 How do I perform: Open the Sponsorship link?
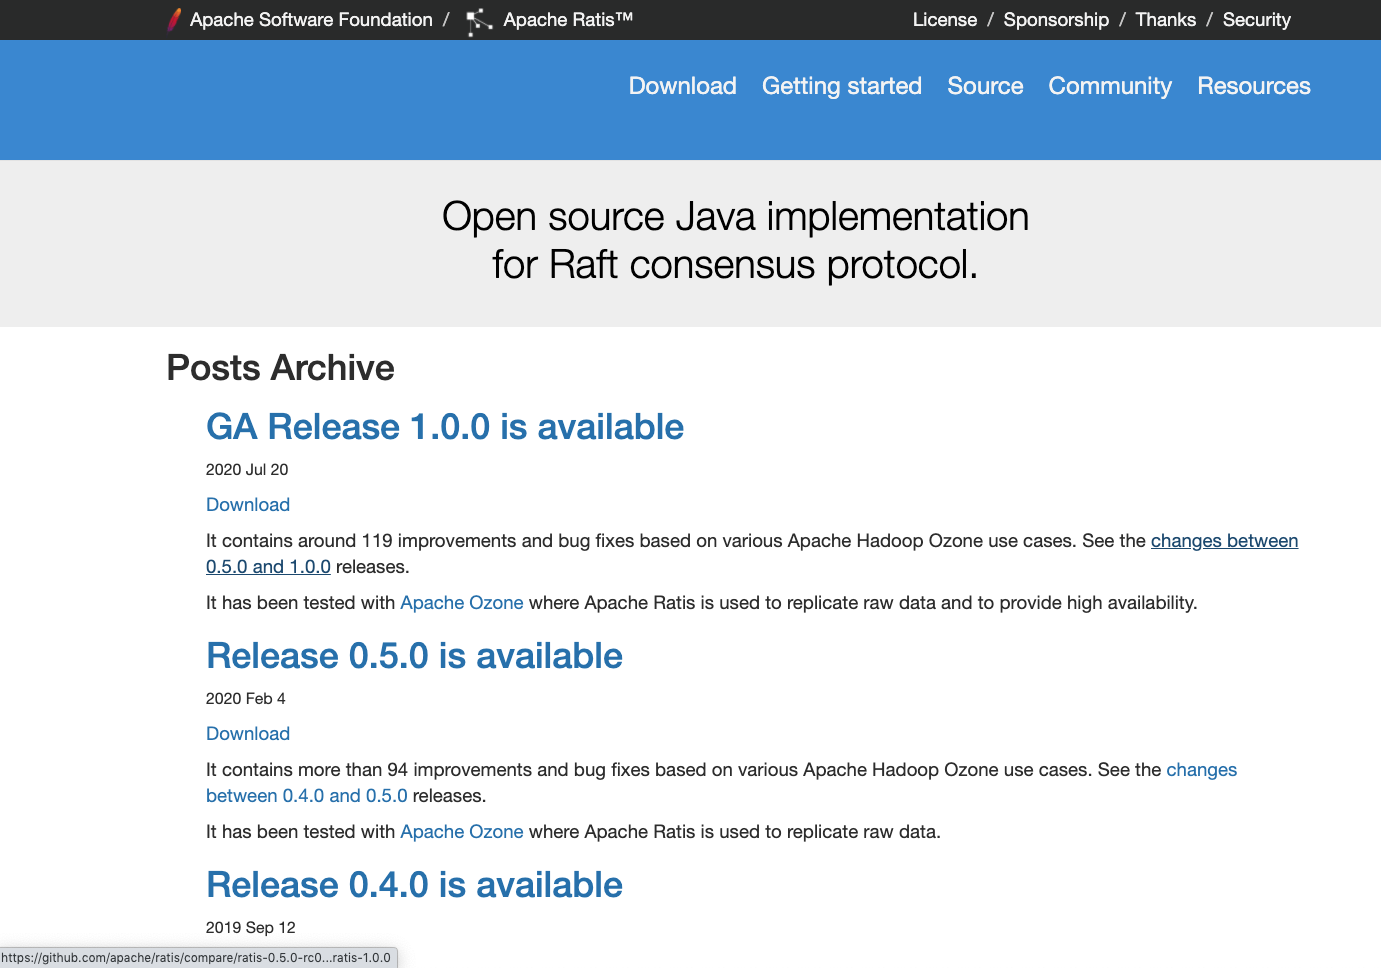click(1056, 20)
